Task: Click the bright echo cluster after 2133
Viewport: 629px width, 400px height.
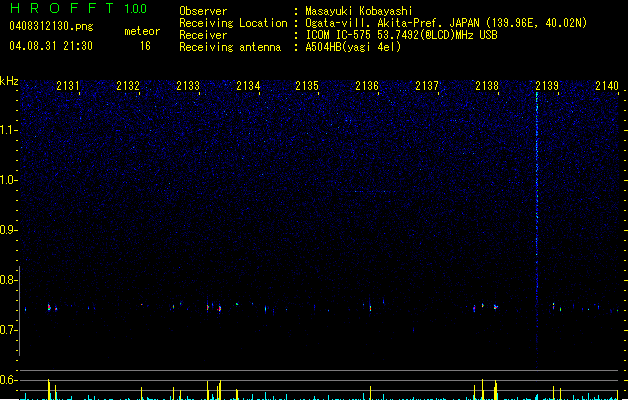Action: (x=213, y=307)
